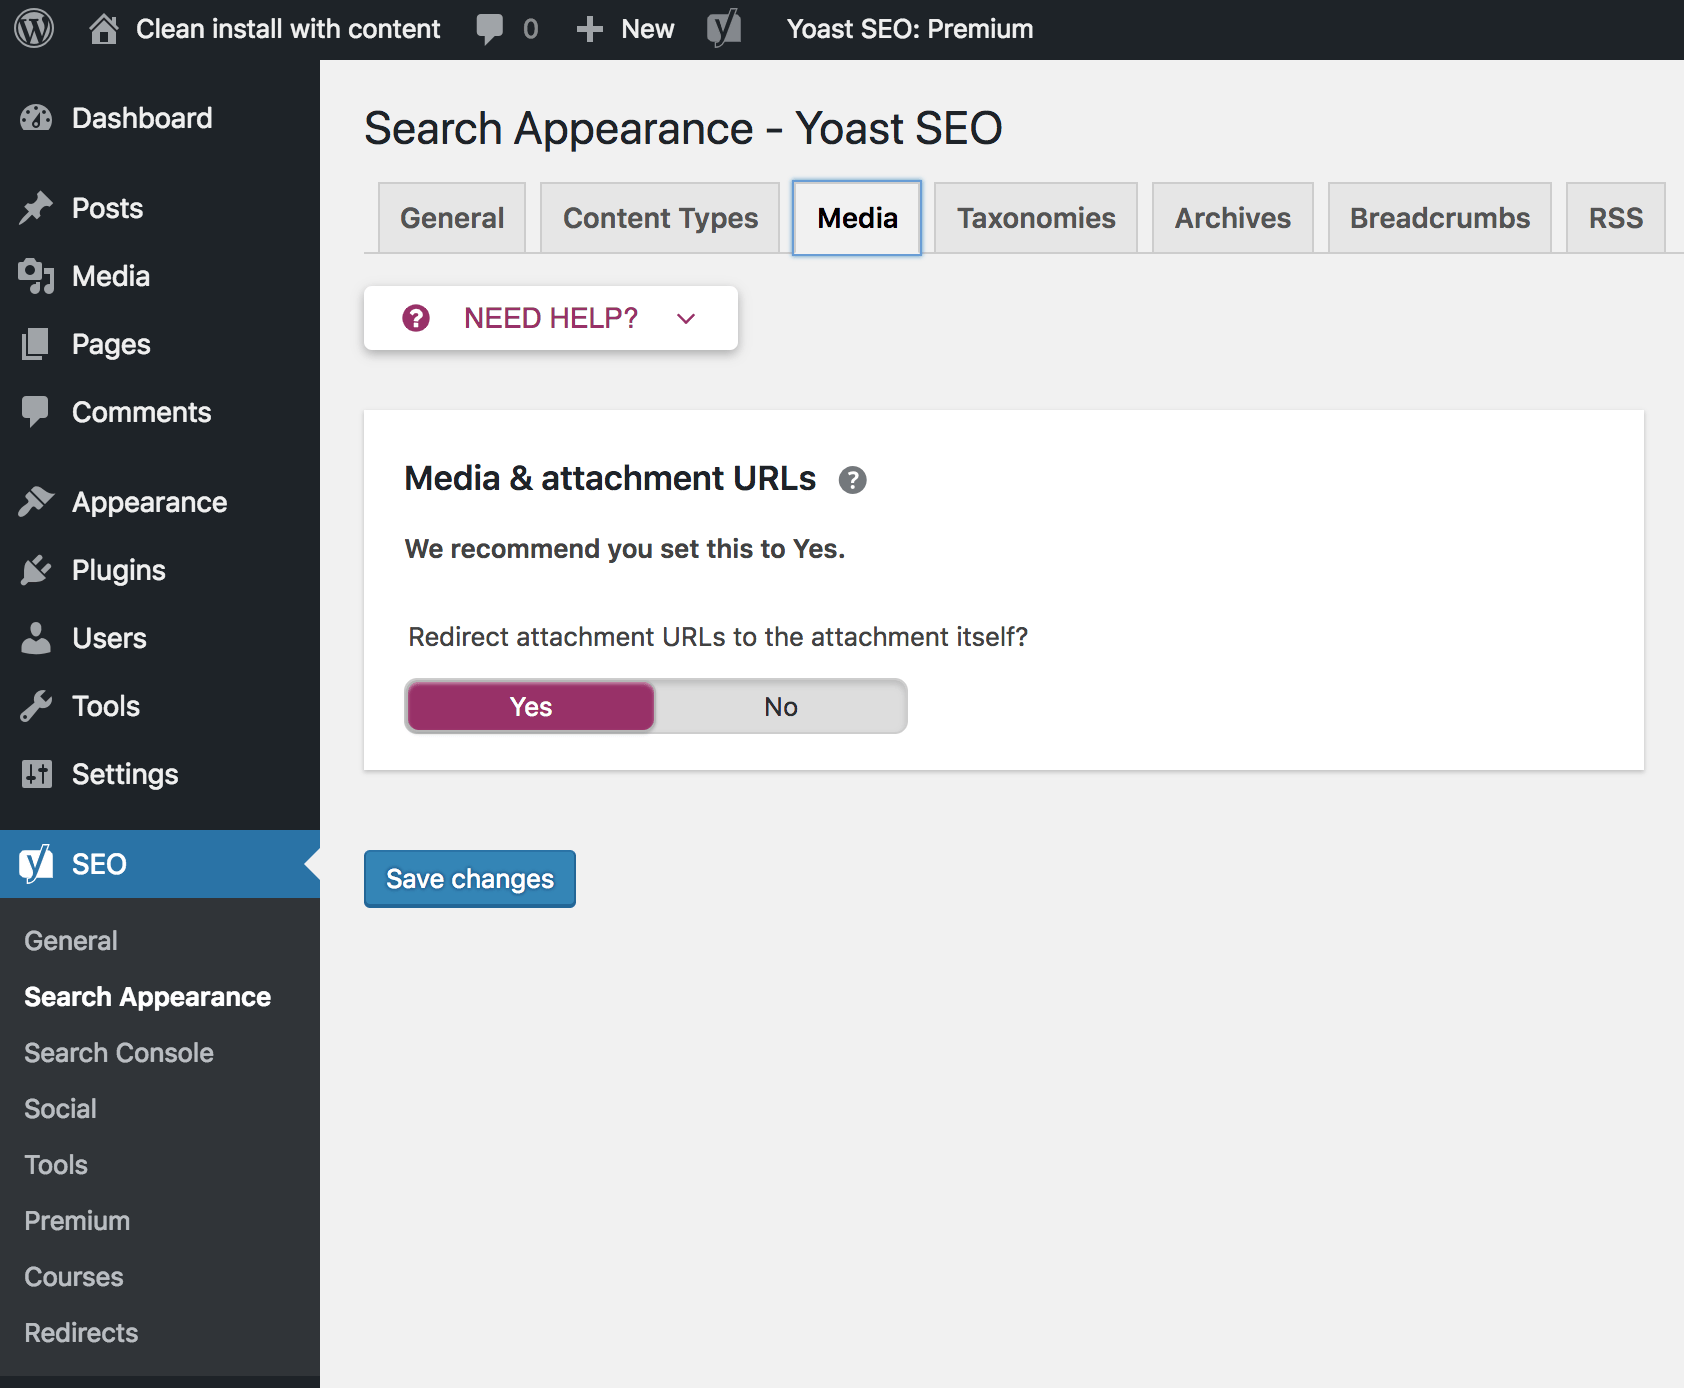Switch to the General tab
Image resolution: width=1684 pixels, height=1388 pixels.
[452, 218]
